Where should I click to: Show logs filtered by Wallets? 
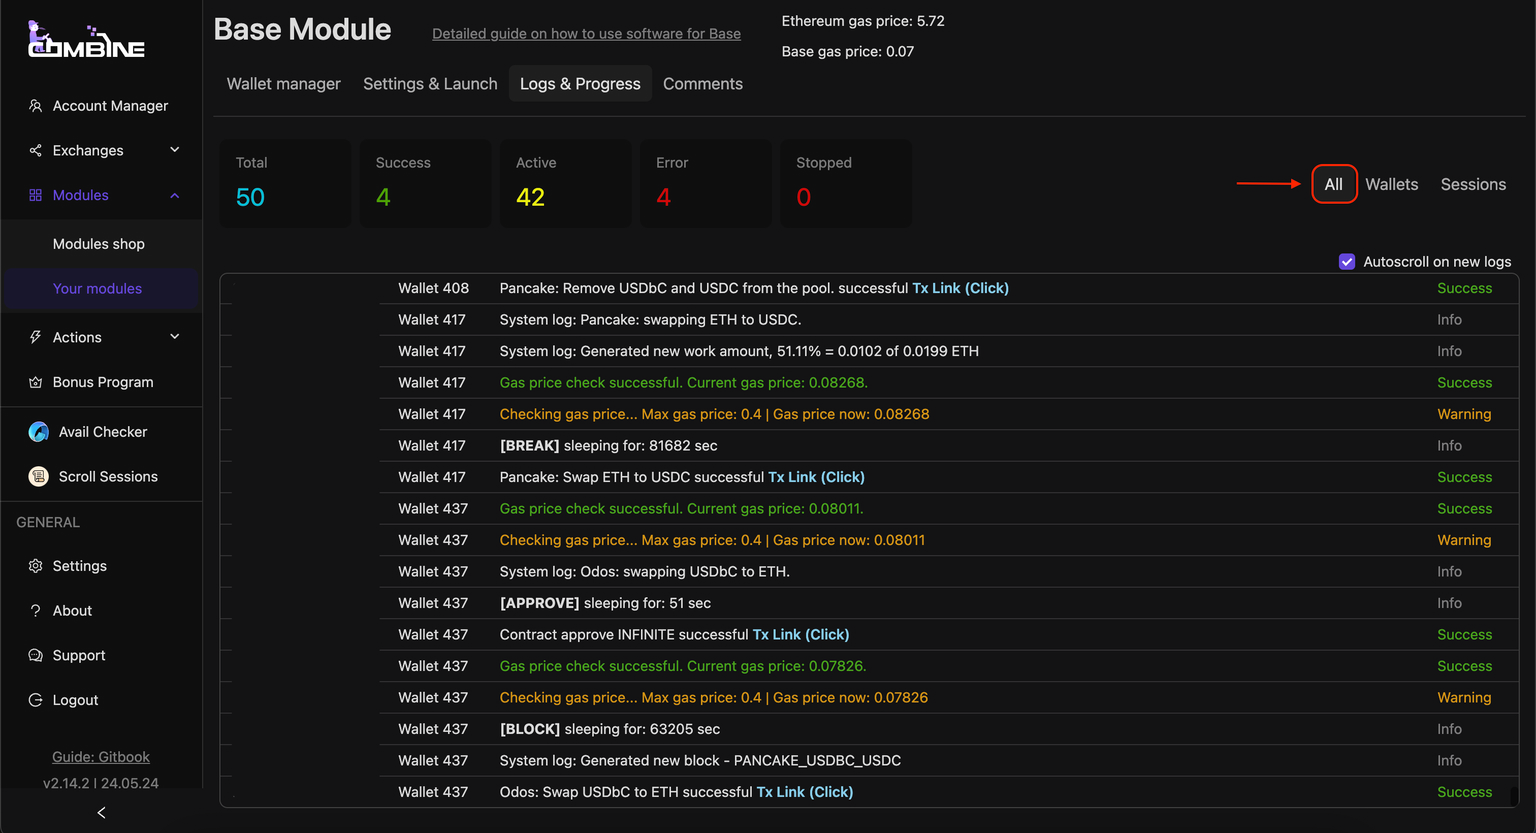pyautogui.click(x=1391, y=184)
